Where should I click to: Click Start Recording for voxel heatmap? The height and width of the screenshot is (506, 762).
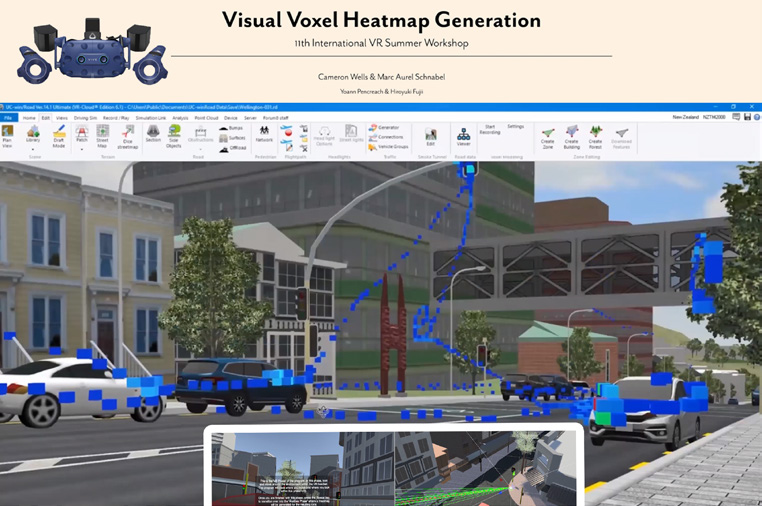coord(490,129)
